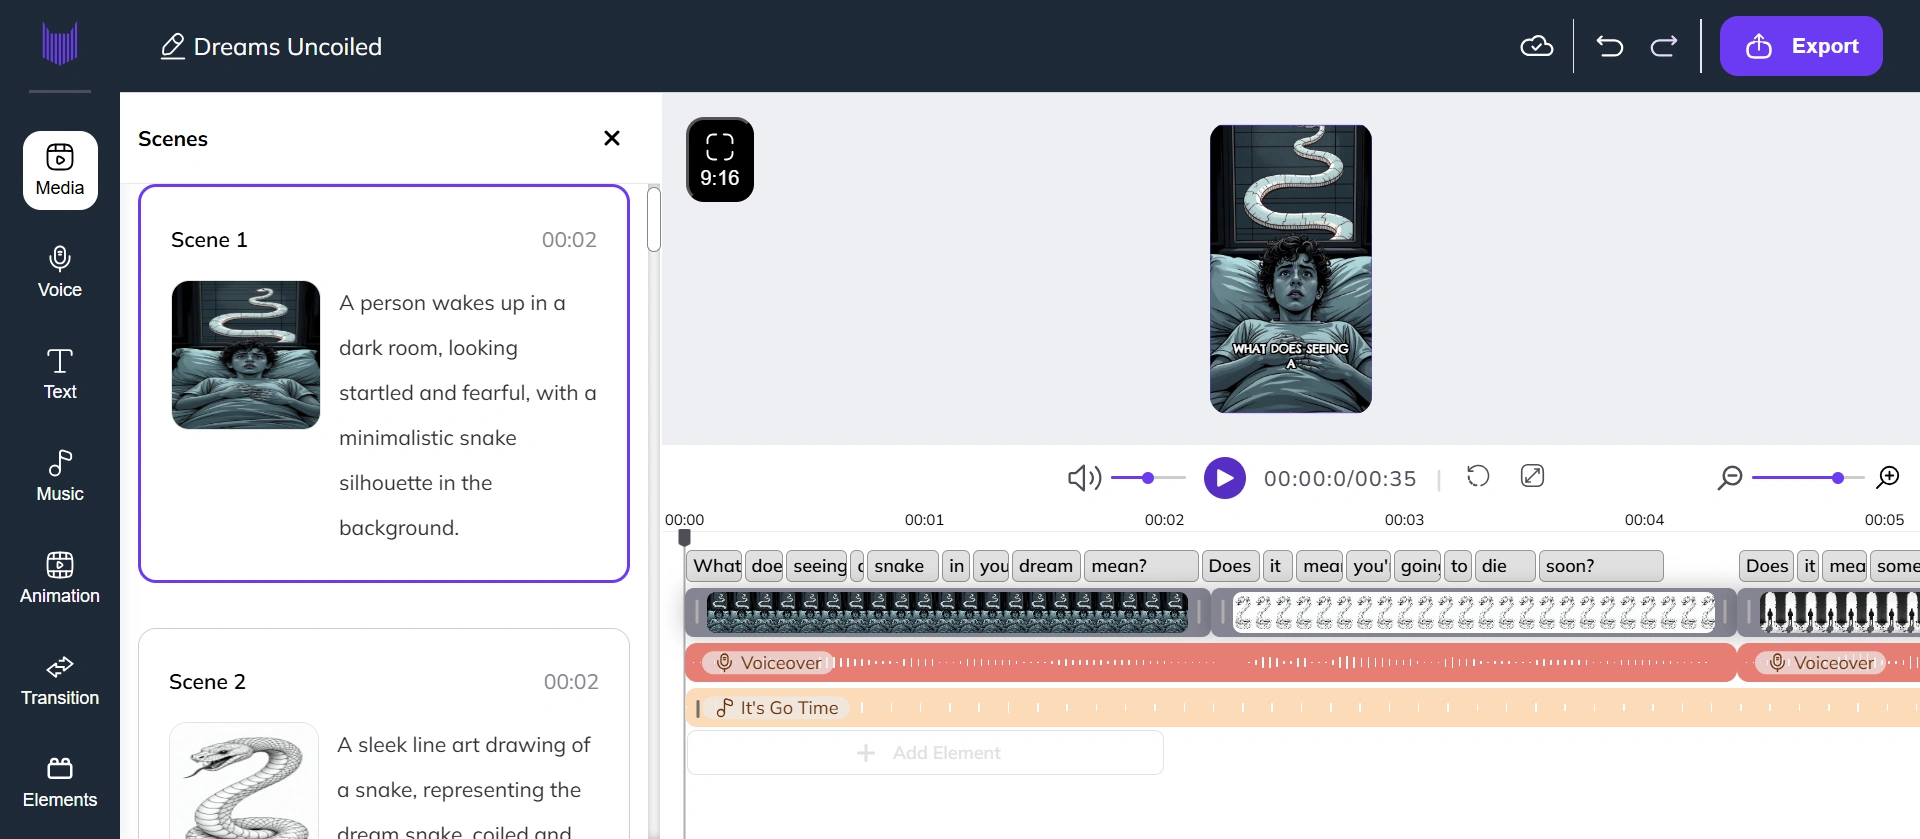This screenshot has width=1920, height=839.
Task: Play the video preview
Action: [1225, 478]
